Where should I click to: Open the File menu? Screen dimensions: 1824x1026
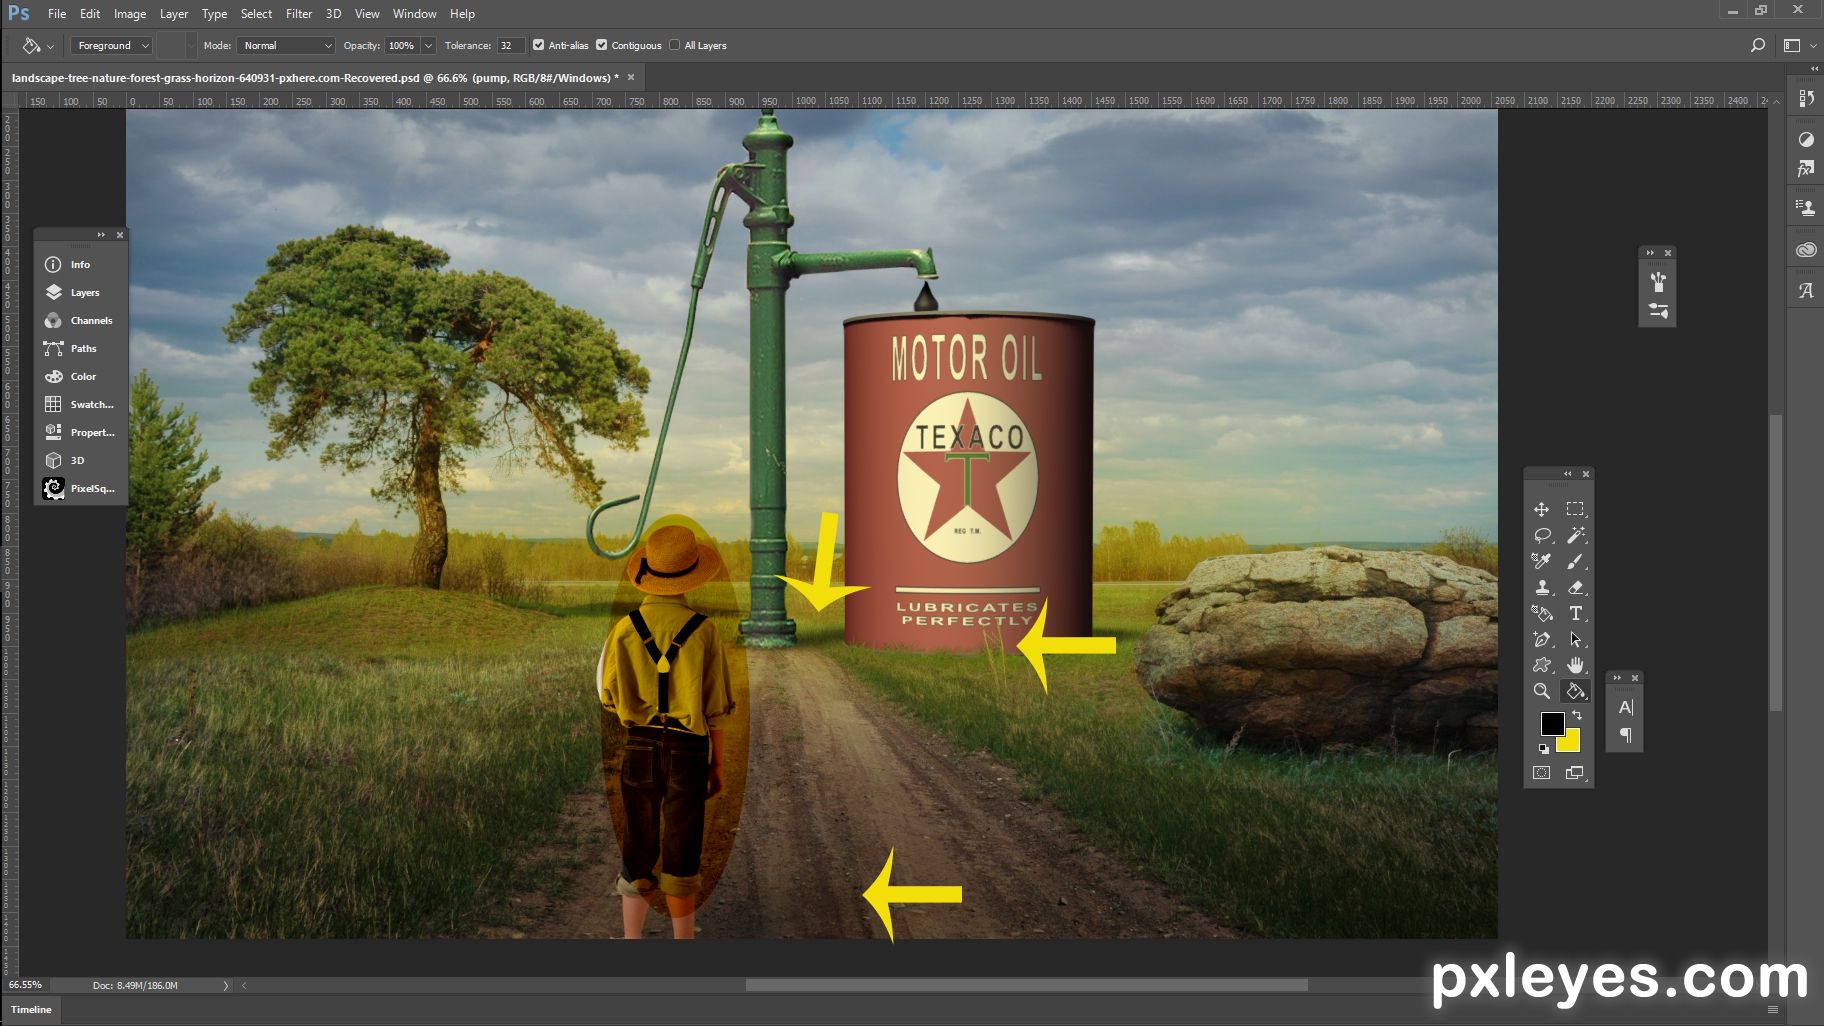pos(57,14)
